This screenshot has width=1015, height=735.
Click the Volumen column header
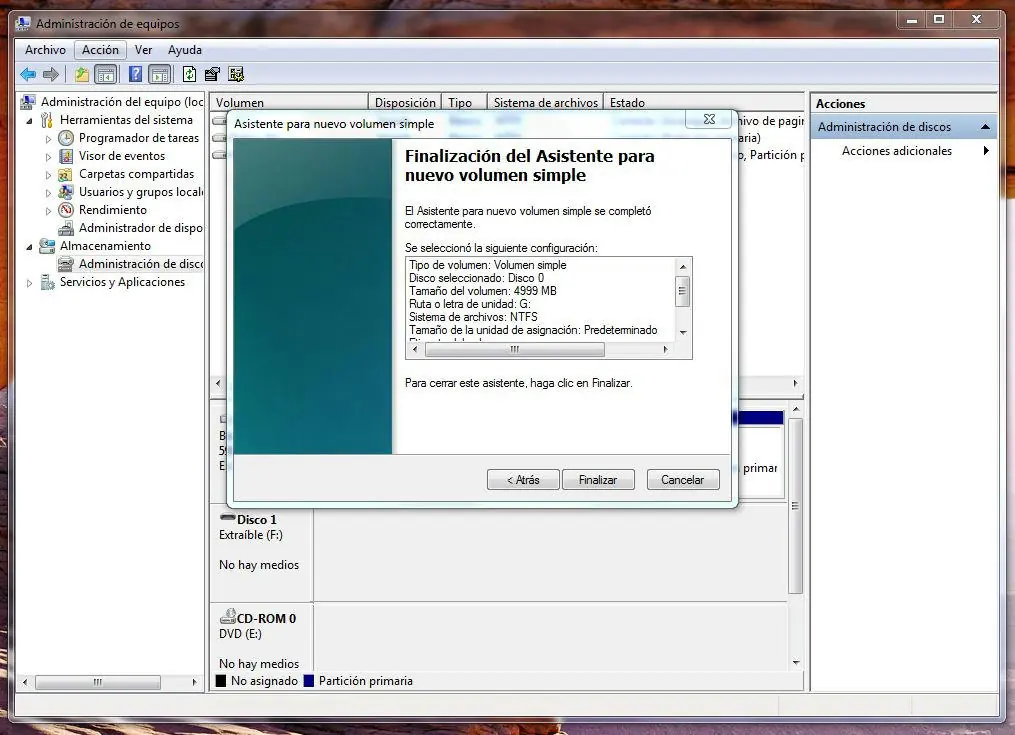[240, 103]
